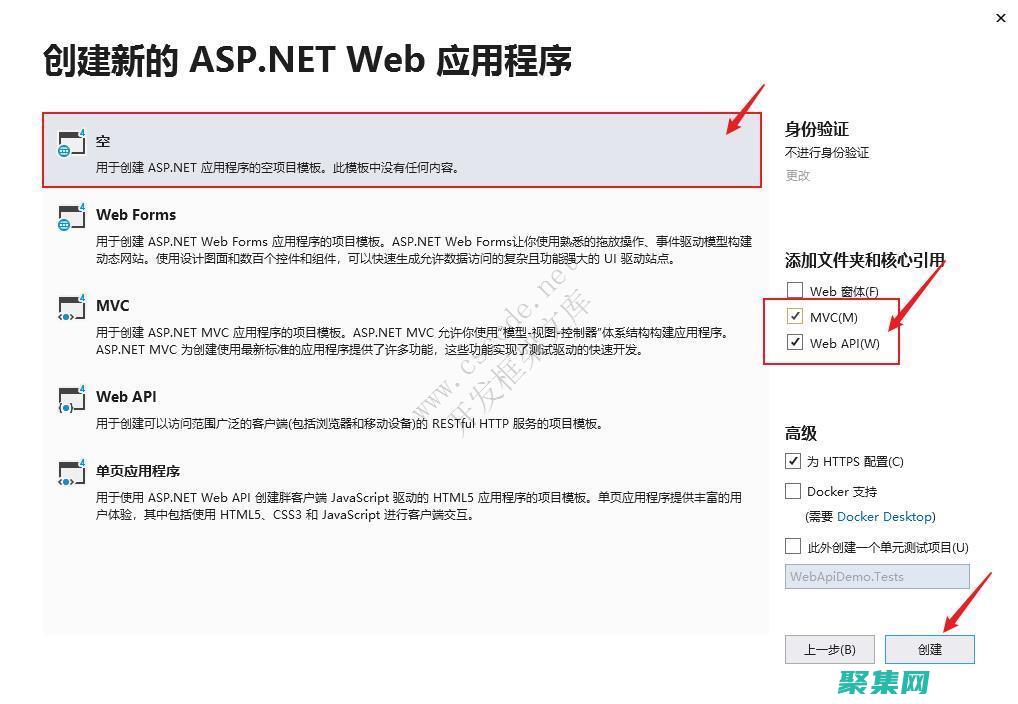This screenshot has width=1018, height=704.
Task: Select the 单页应用程序 template title
Action: click(x=138, y=471)
